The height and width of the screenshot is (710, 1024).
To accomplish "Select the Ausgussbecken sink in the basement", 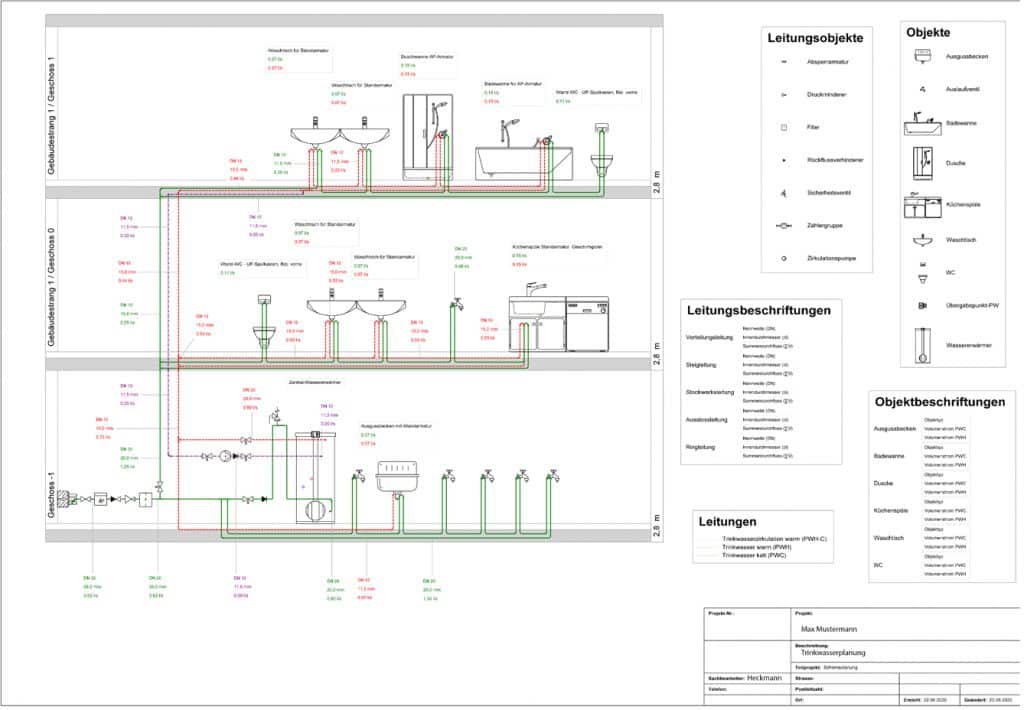I will 396,477.
